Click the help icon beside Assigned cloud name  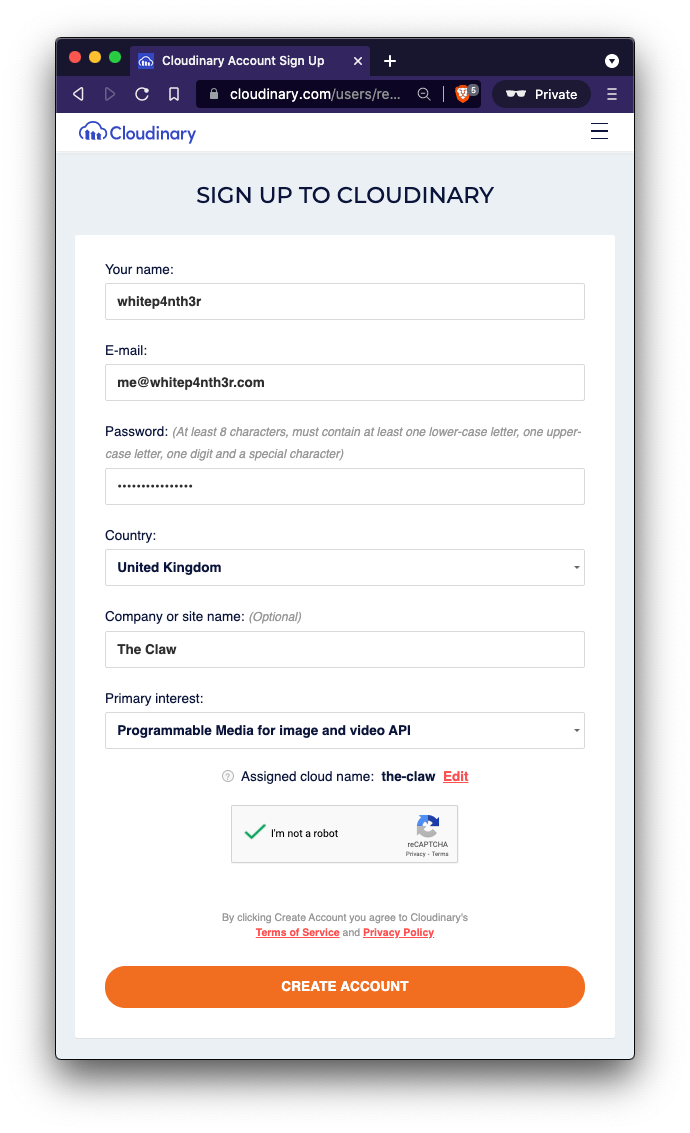tap(227, 776)
